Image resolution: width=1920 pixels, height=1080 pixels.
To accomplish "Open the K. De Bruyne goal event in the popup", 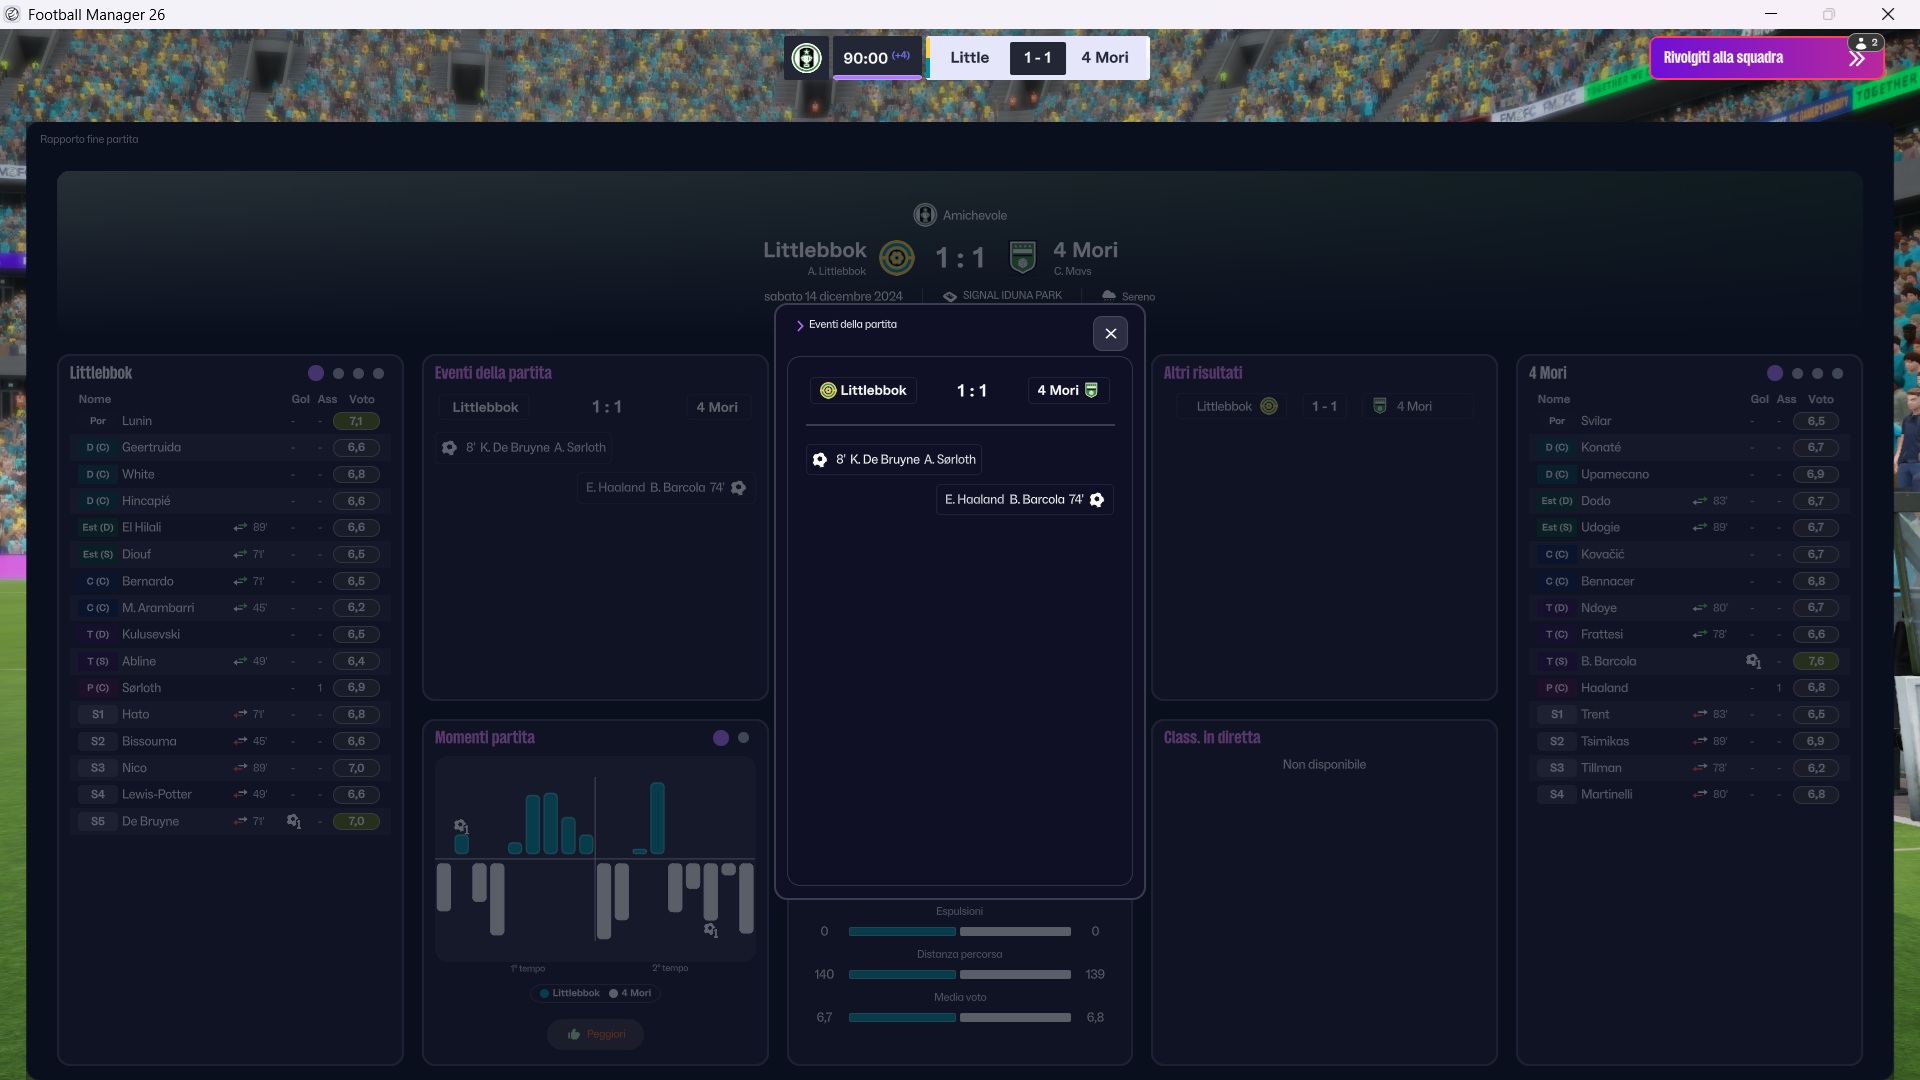I will click(x=894, y=460).
